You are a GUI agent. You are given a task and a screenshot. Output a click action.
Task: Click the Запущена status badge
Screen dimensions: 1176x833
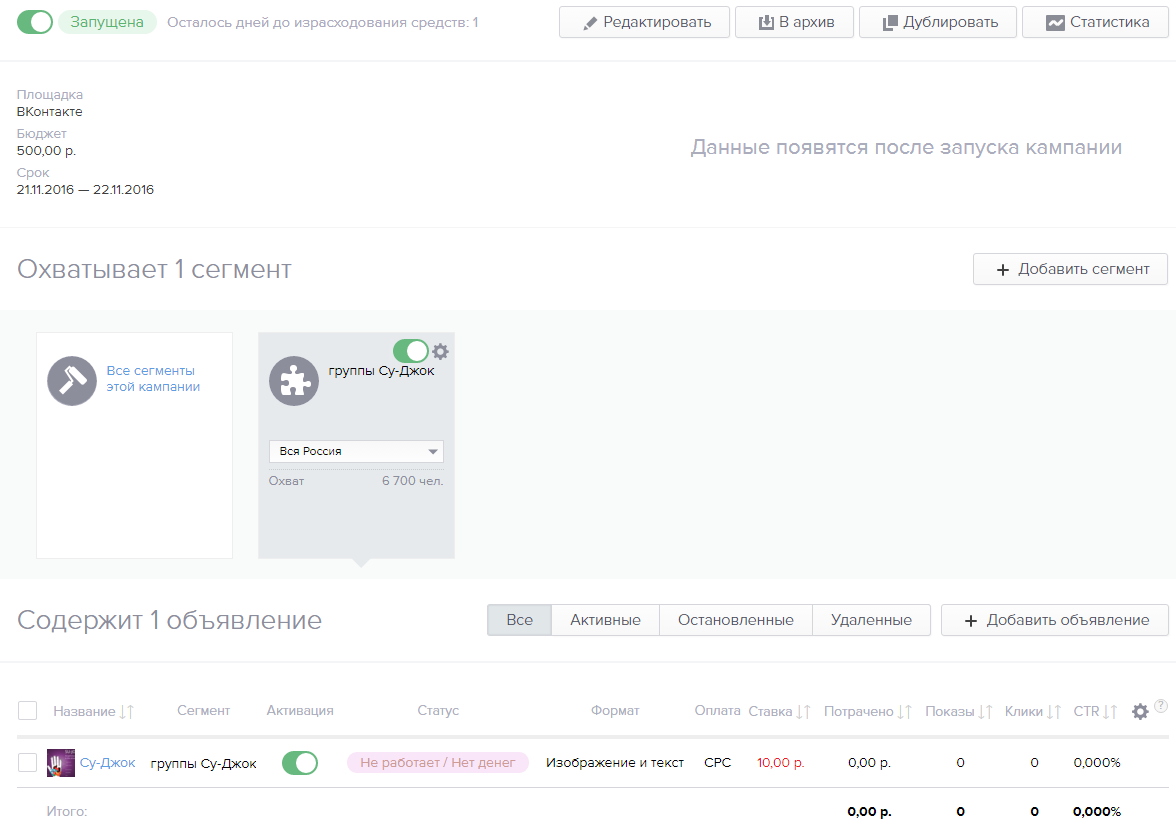tap(106, 22)
